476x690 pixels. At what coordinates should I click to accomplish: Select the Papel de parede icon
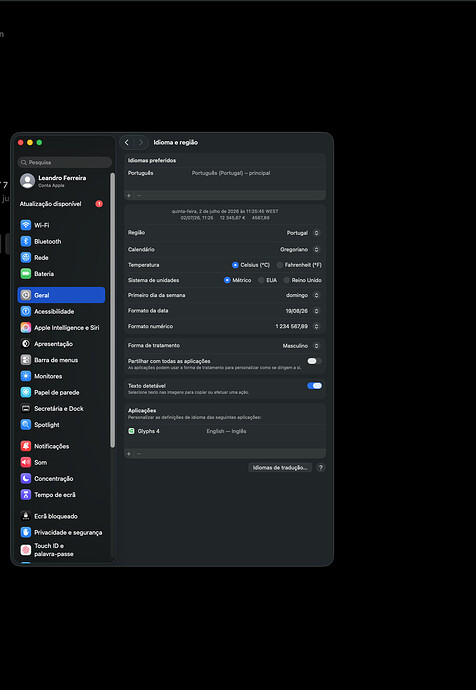26,393
